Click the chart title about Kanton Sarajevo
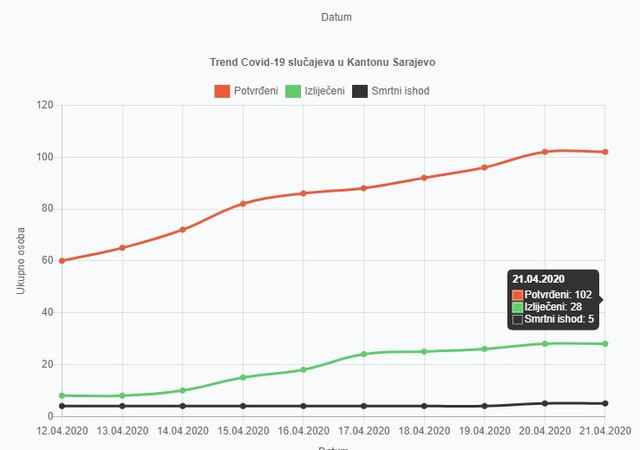 coord(322,62)
